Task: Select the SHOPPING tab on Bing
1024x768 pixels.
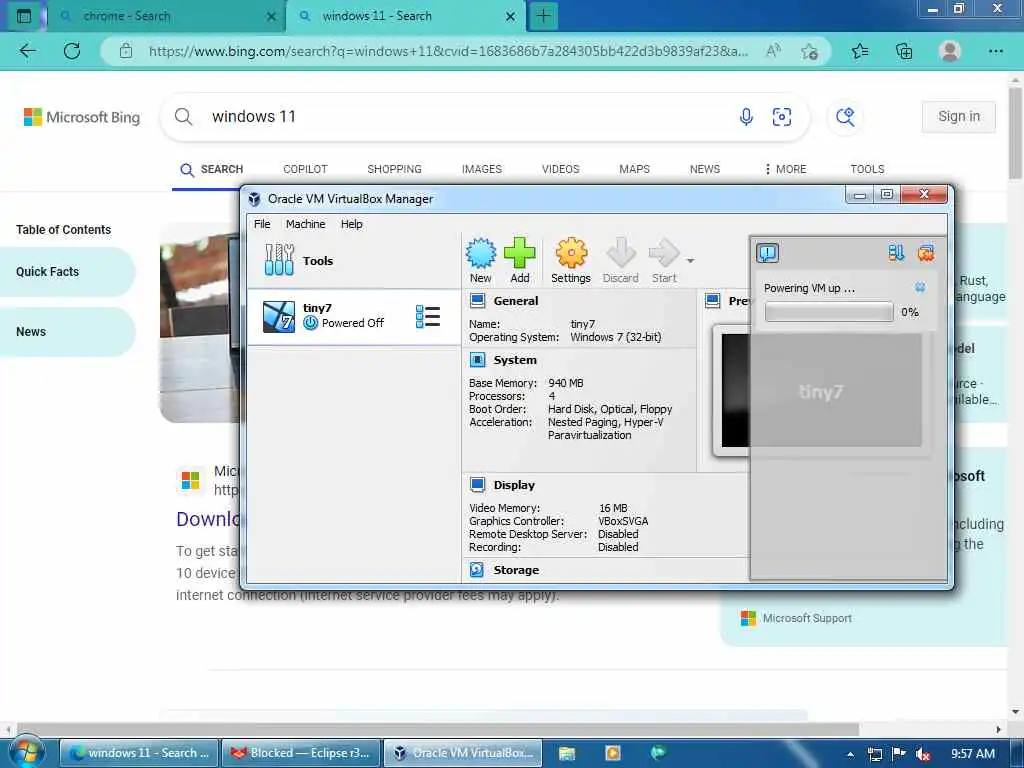Action: 394,169
